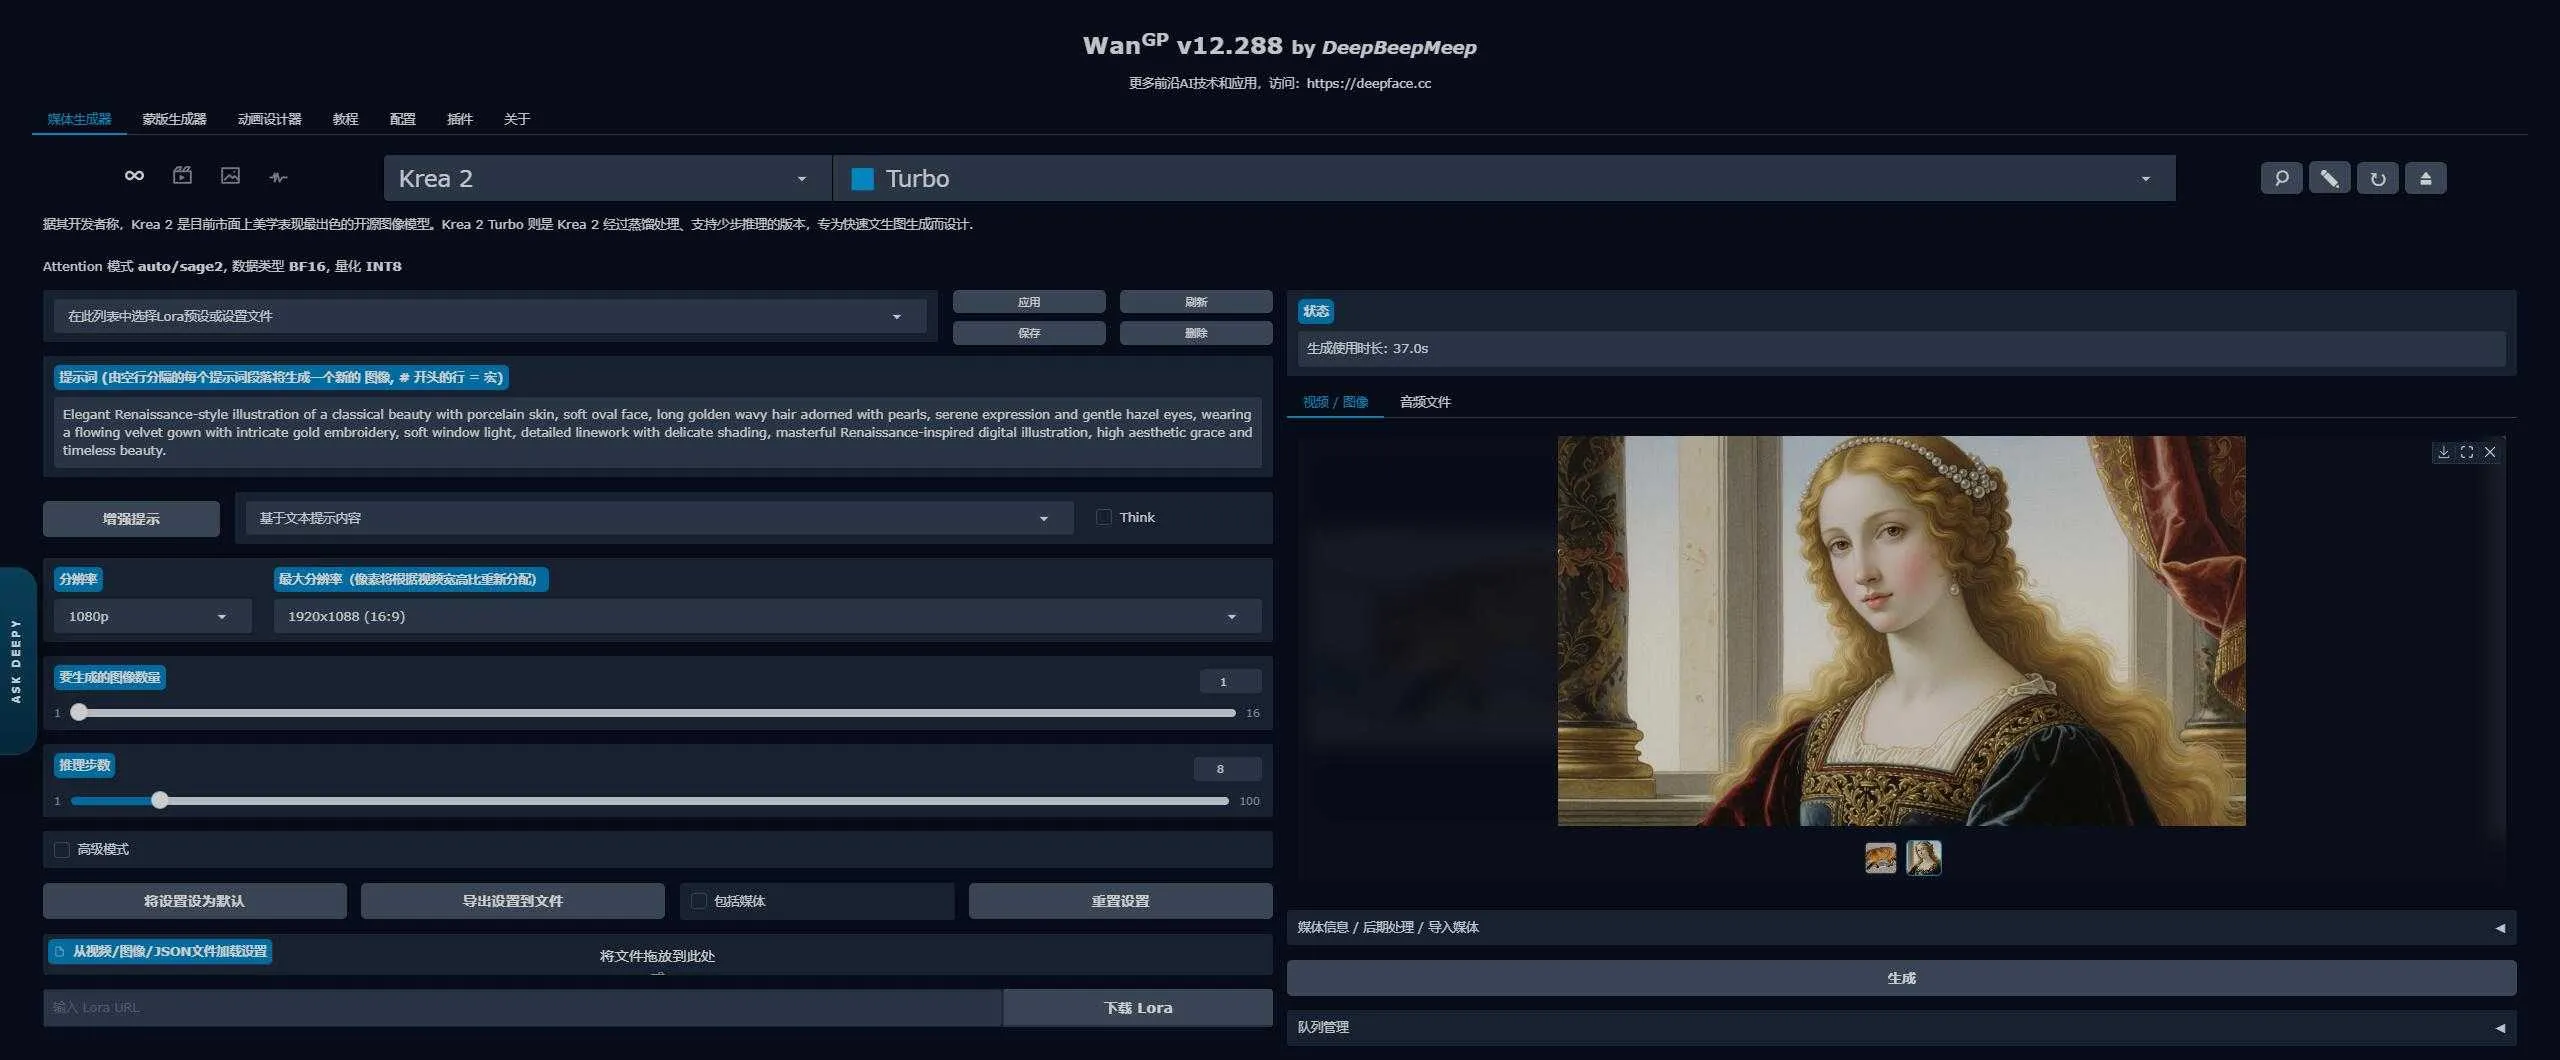Viewport: 2560px width, 1060px height.
Task: Click the 刷新 button
Action: click(x=1196, y=302)
